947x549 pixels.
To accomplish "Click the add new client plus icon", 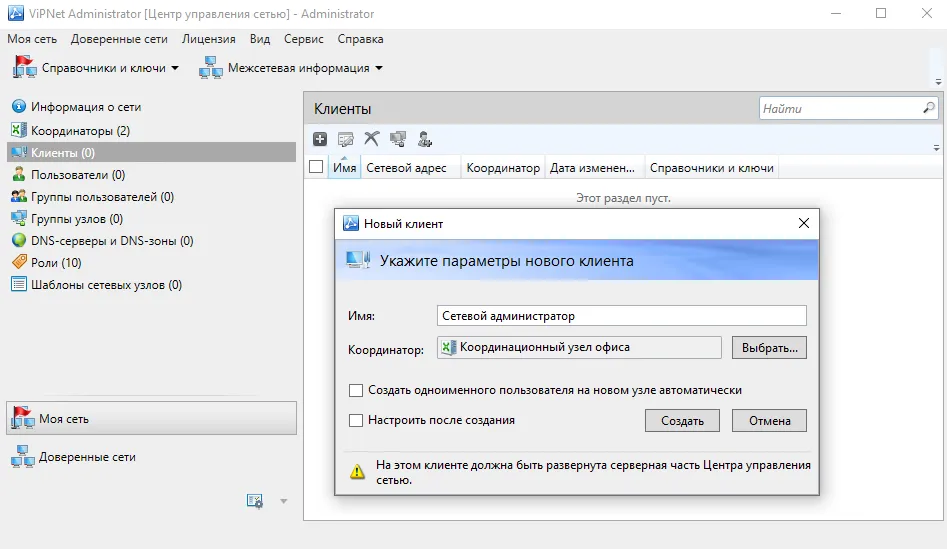I will click(x=320, y=140).
